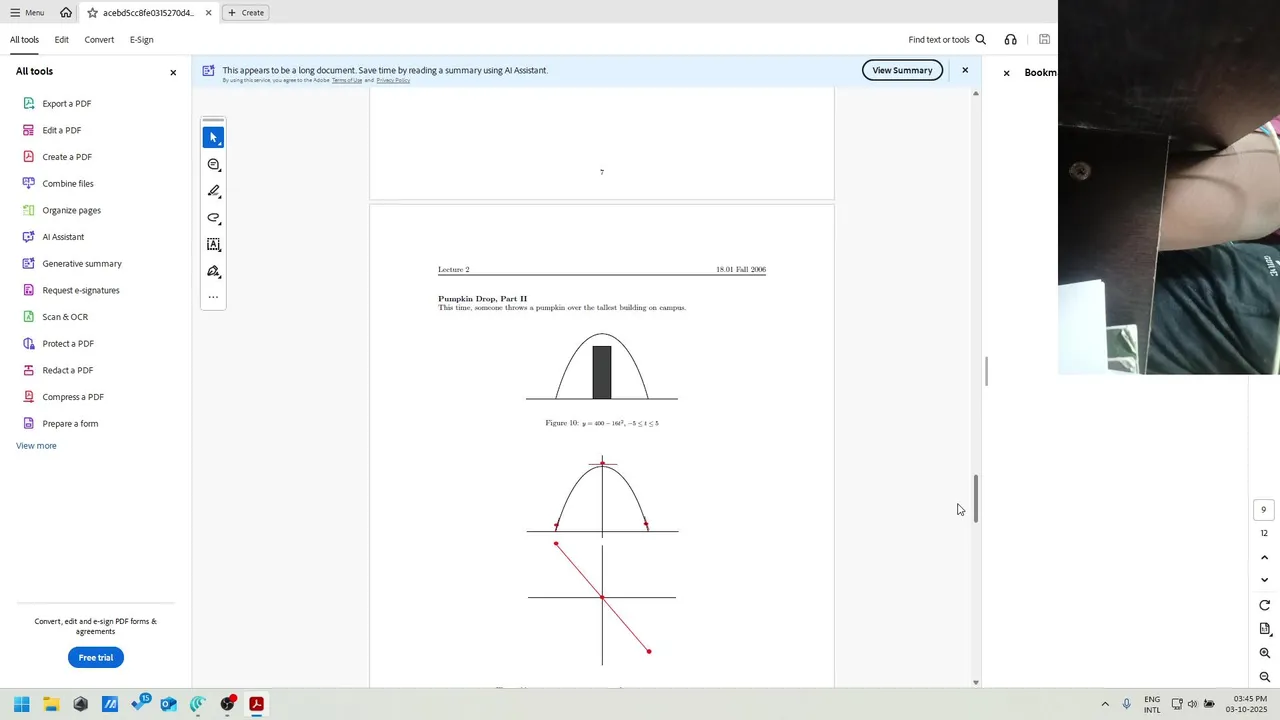Pick the Highlight pen tool

tap(213, 191)
